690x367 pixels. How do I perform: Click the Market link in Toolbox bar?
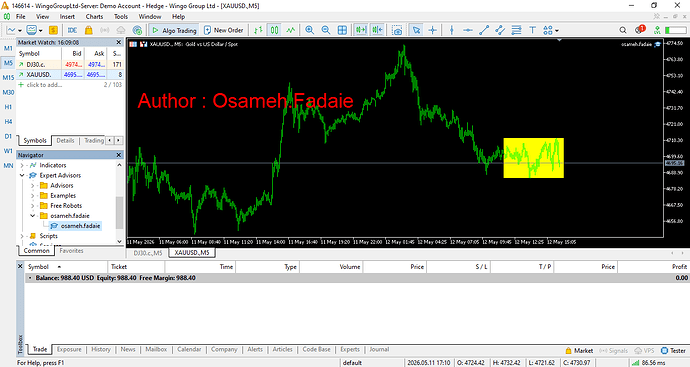click(579, 351)
